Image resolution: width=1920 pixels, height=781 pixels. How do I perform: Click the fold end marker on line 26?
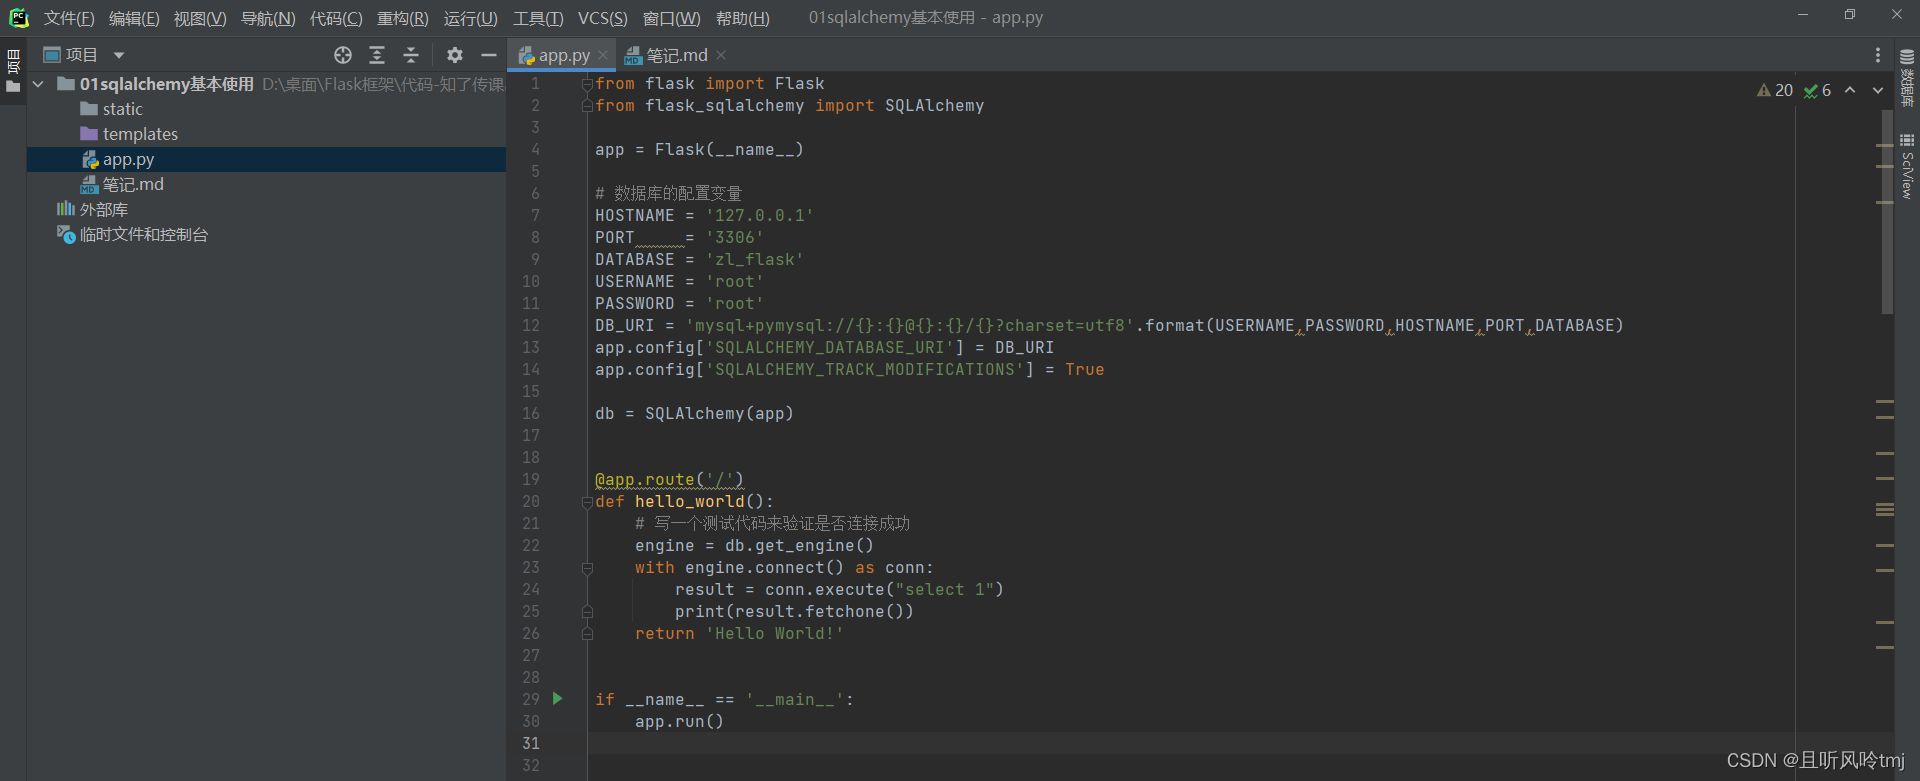588,634
